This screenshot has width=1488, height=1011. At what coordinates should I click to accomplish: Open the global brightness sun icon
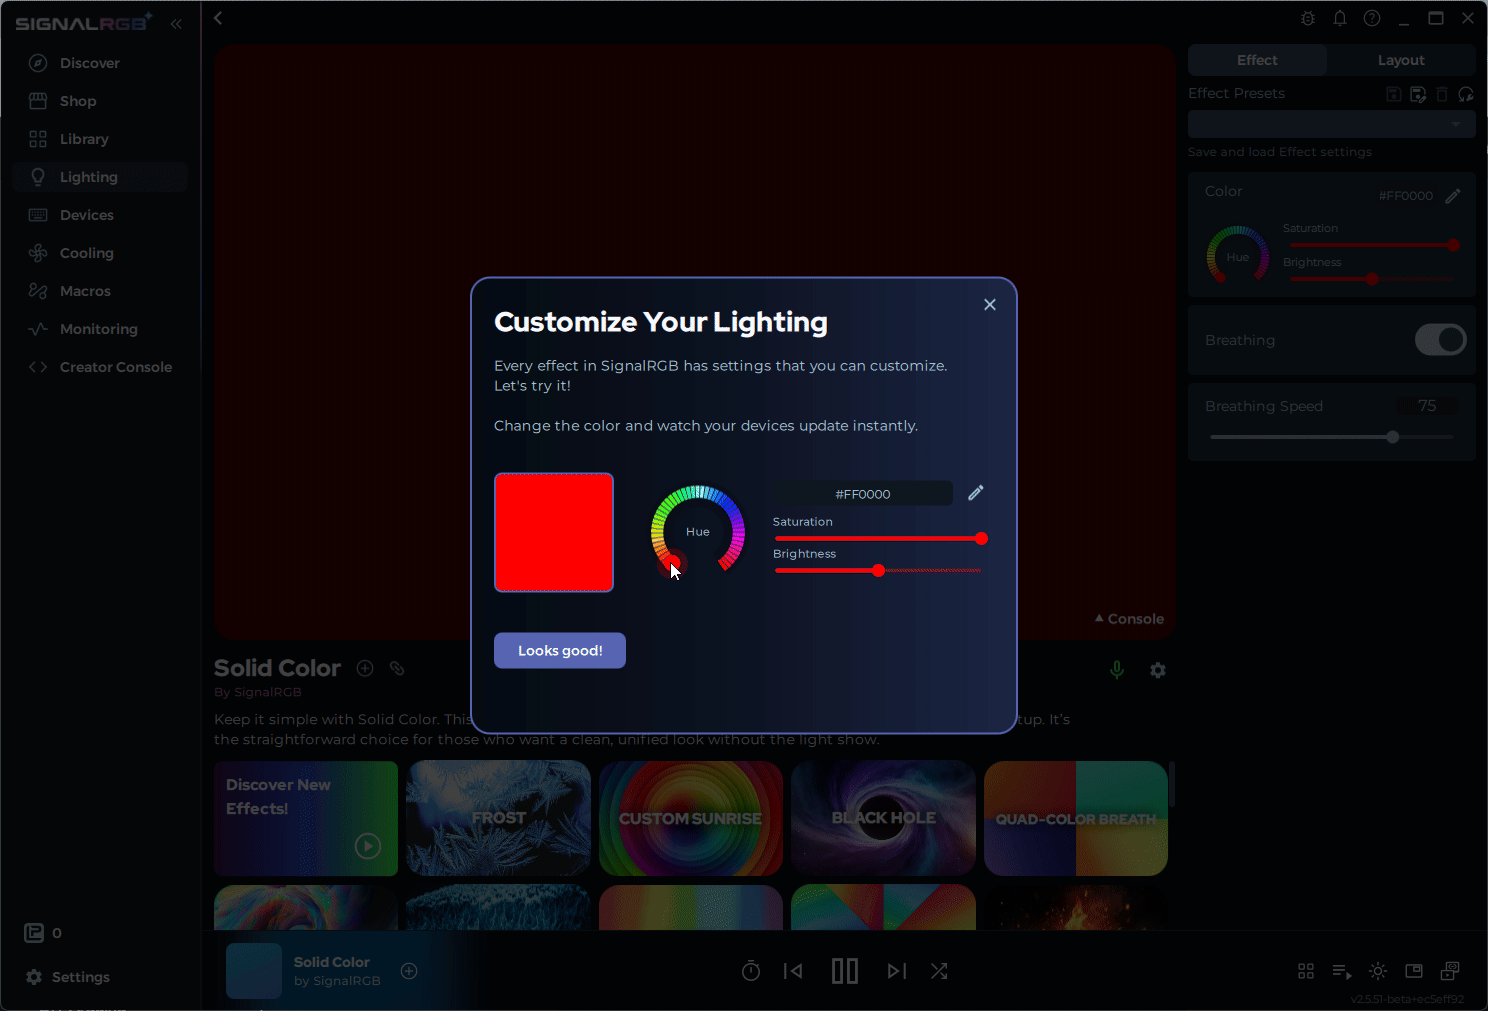pos(1377,970)
